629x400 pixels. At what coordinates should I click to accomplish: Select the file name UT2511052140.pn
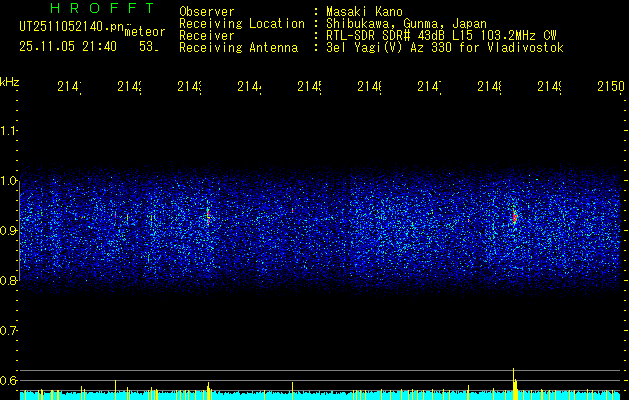72,27
